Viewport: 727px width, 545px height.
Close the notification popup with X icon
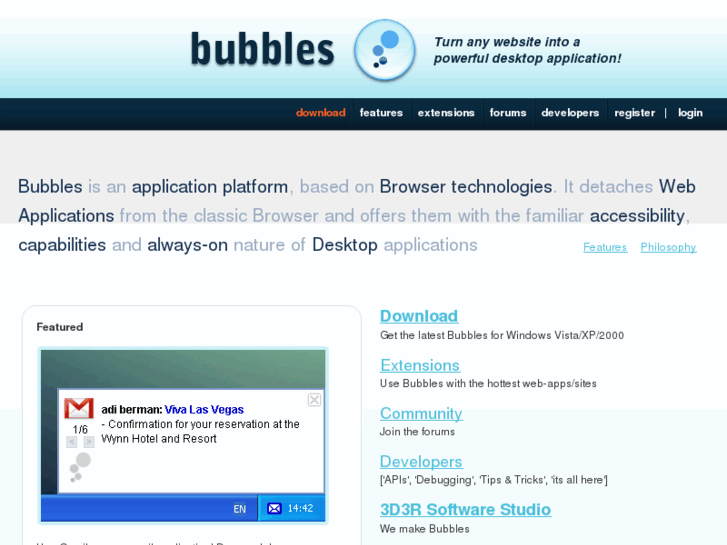click(314, 400)
